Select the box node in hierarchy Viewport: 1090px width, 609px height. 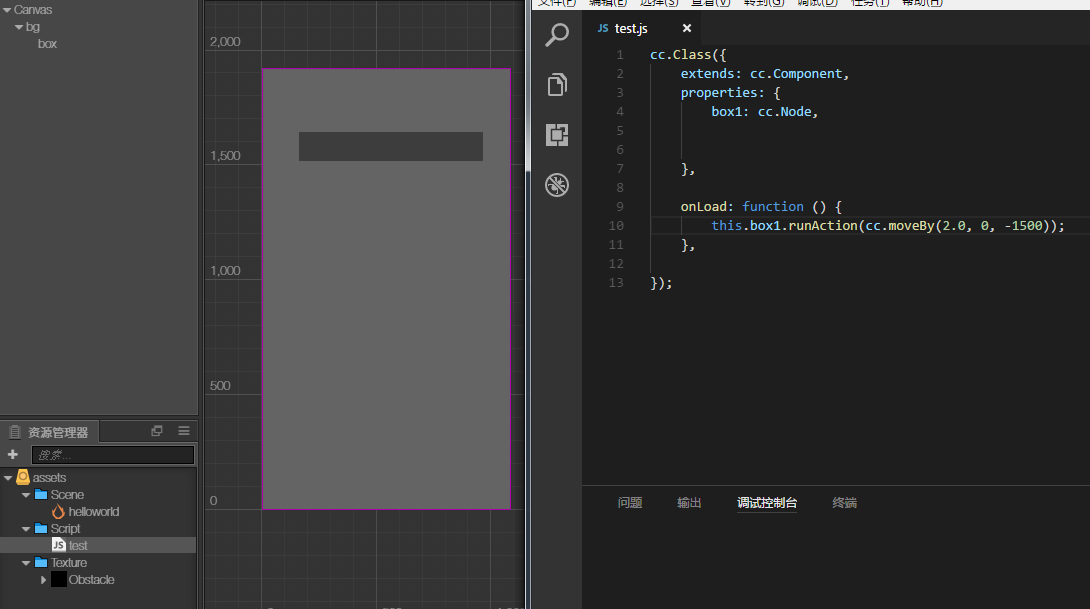pos(47,44)
